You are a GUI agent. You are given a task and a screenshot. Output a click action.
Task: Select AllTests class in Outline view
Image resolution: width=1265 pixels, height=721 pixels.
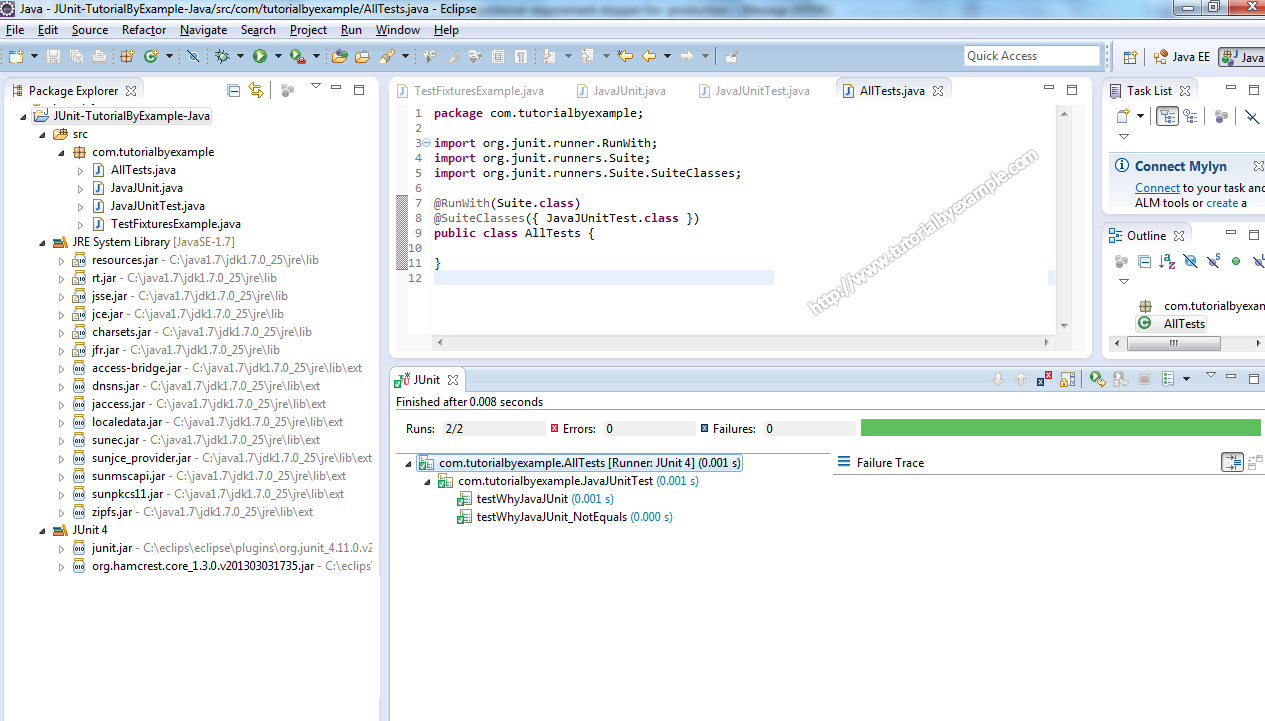pyautogui.click(x=1172, y=324)
